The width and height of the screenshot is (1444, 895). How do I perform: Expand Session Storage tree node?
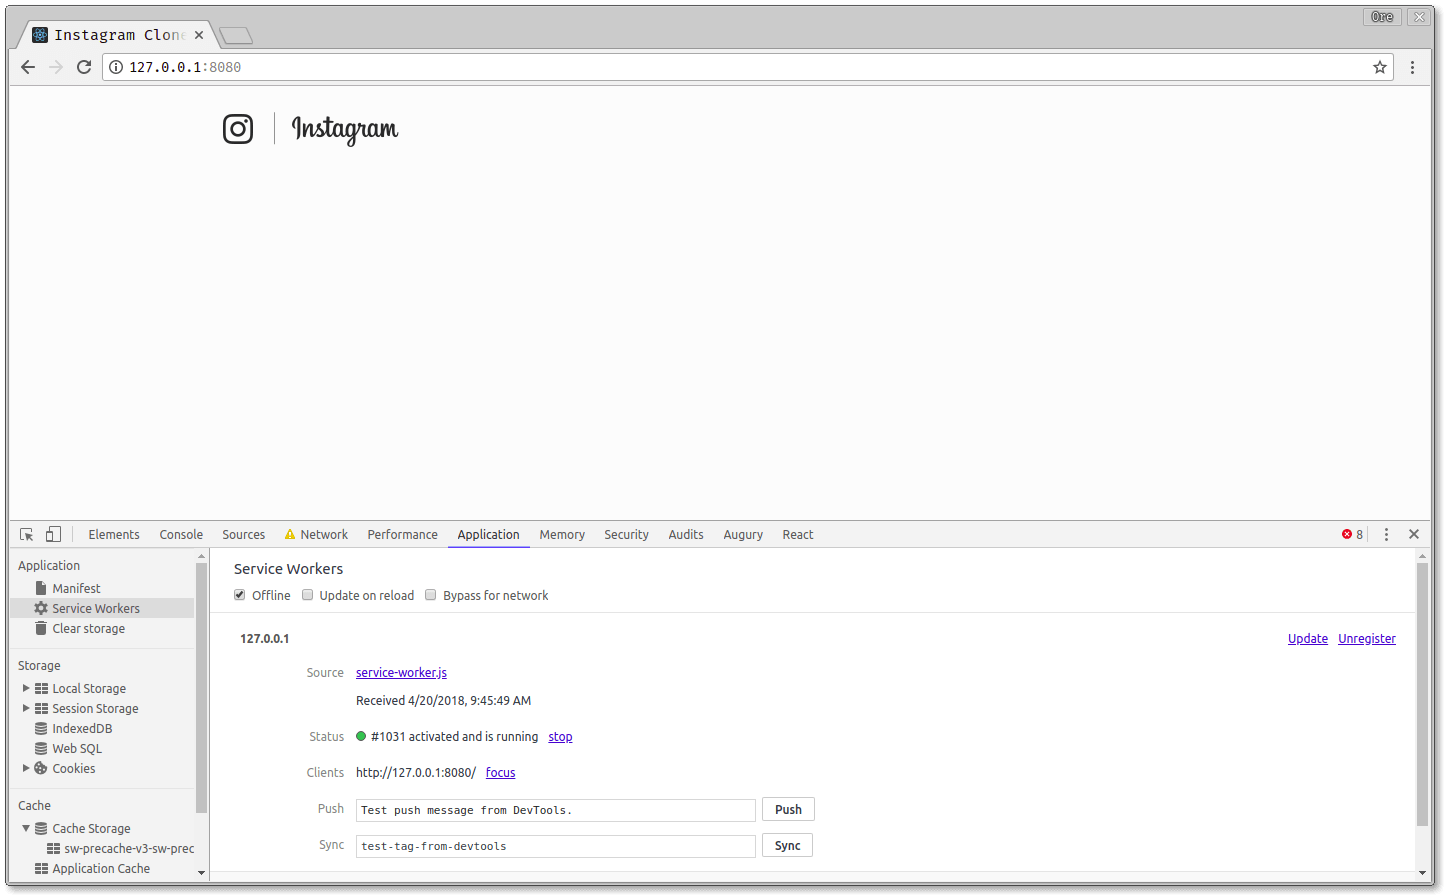[26, 708]
